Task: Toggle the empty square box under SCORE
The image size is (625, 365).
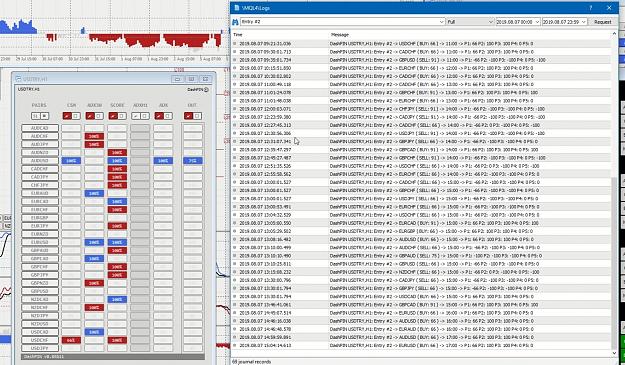Action: [x=122, y=116]
